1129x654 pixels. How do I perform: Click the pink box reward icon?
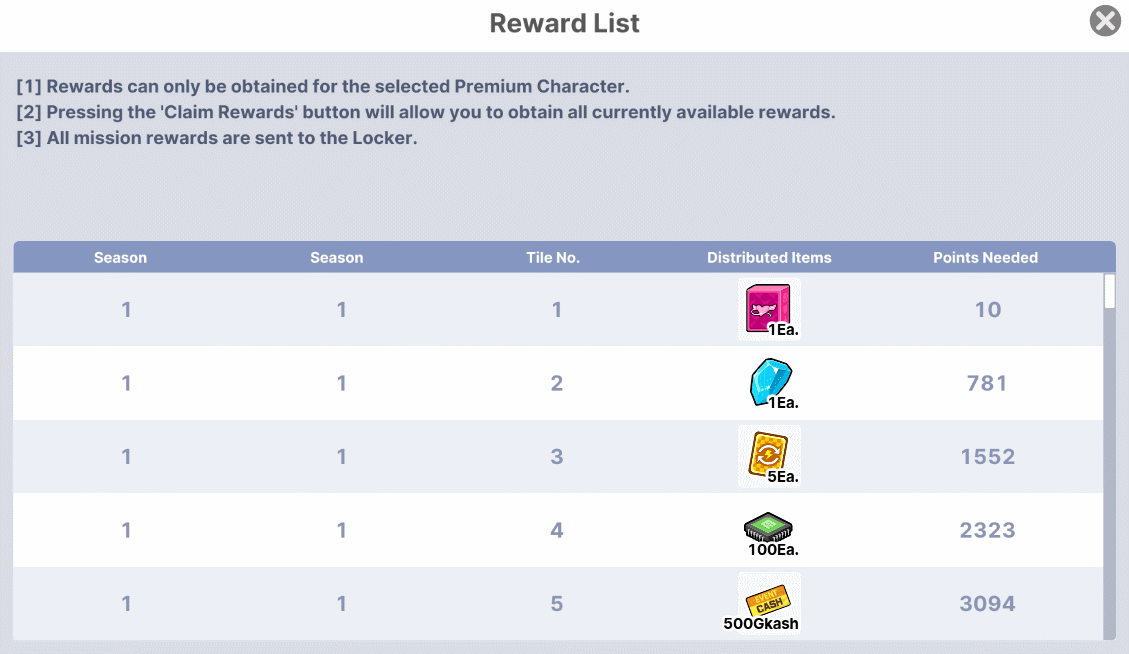pyautogui.click(x=768, y=307)
